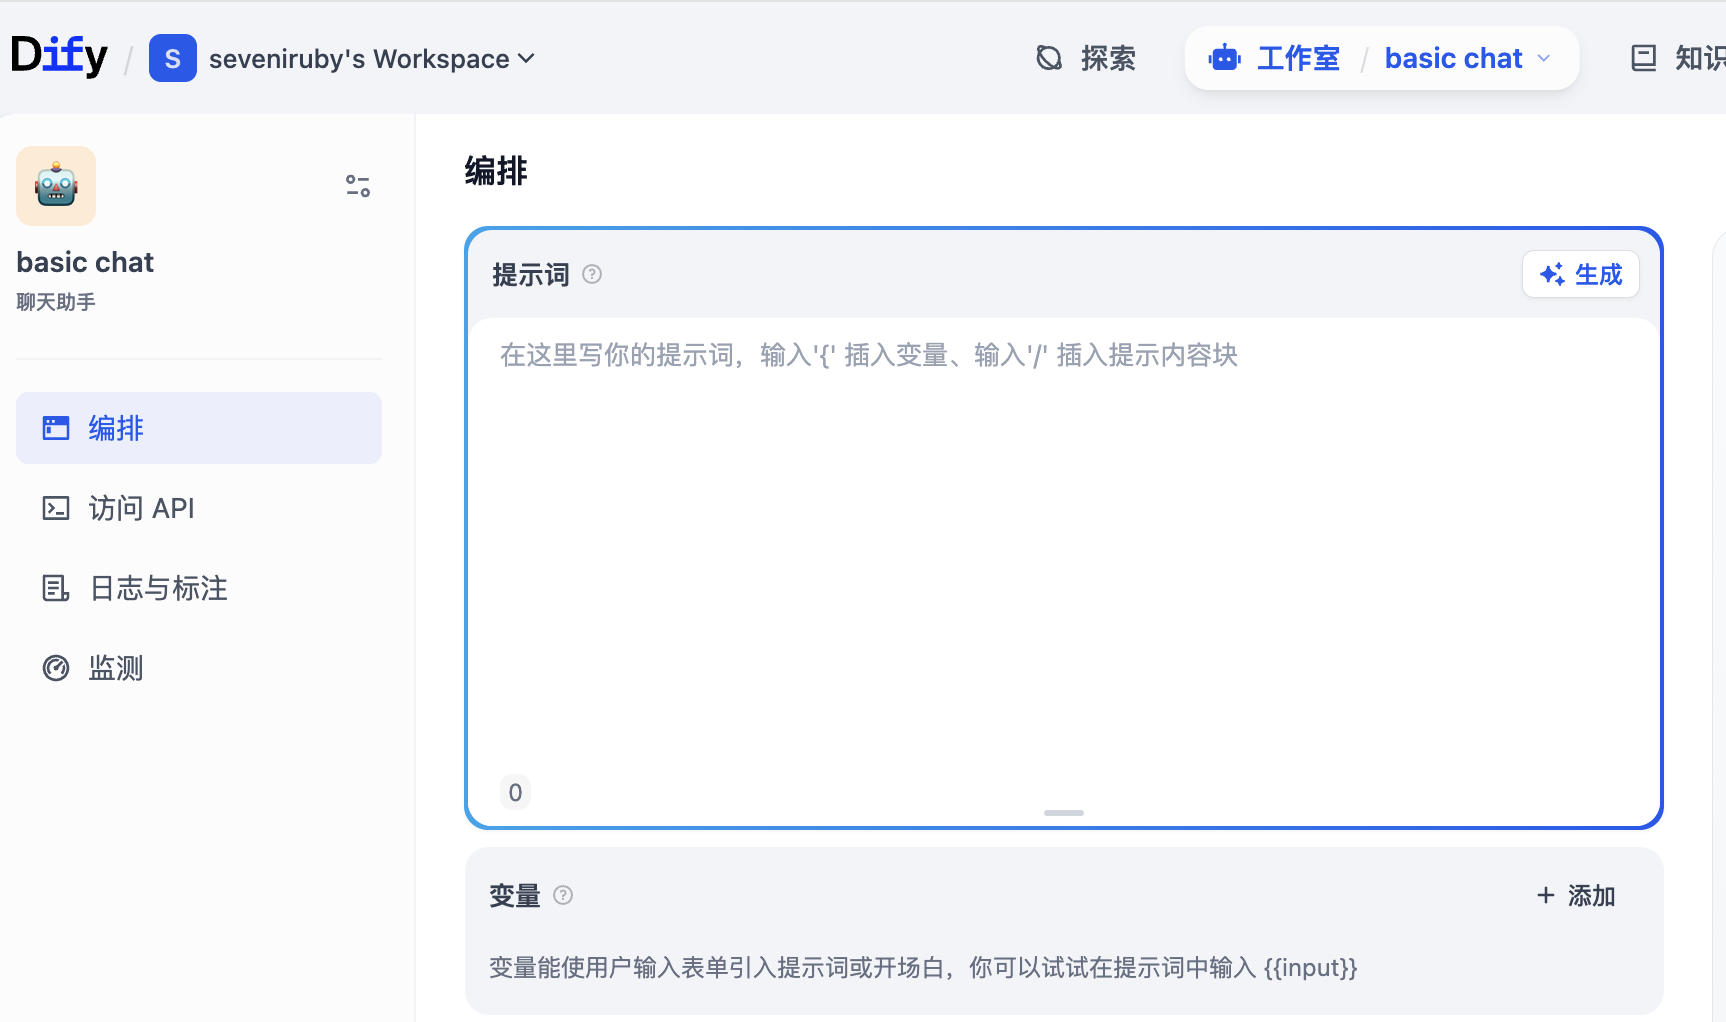Focus the 提示词 prompt text area
This screenshot has width=1726, height=1022.
1063,550
